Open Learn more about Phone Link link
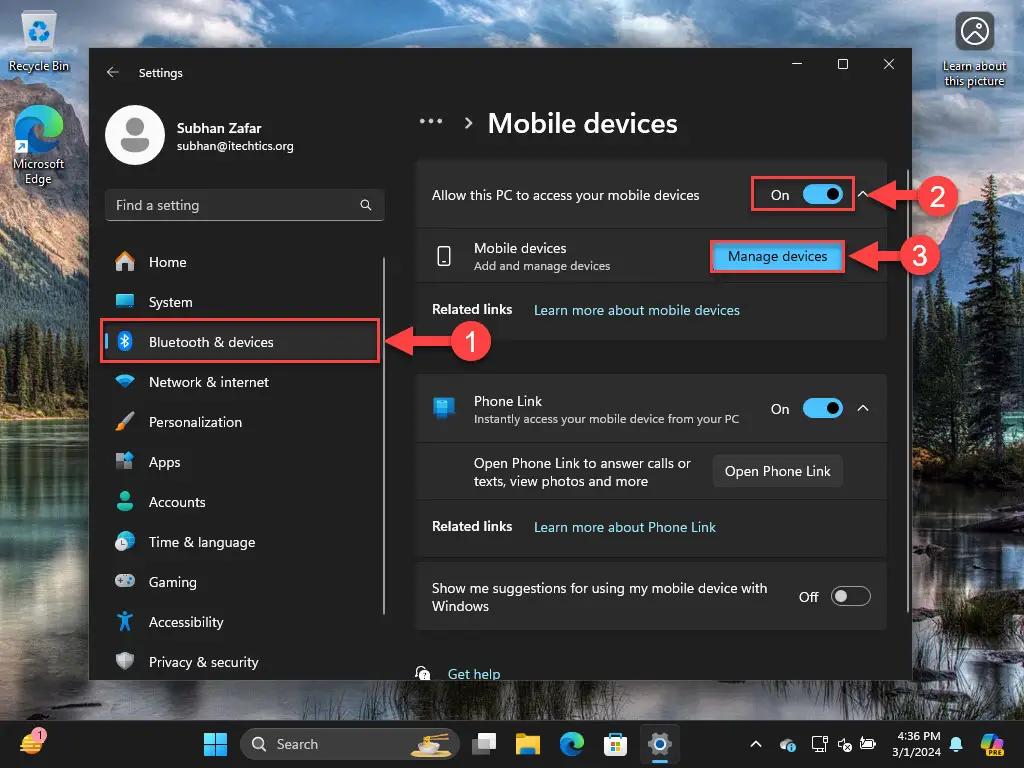 click(x=625, y=527)
